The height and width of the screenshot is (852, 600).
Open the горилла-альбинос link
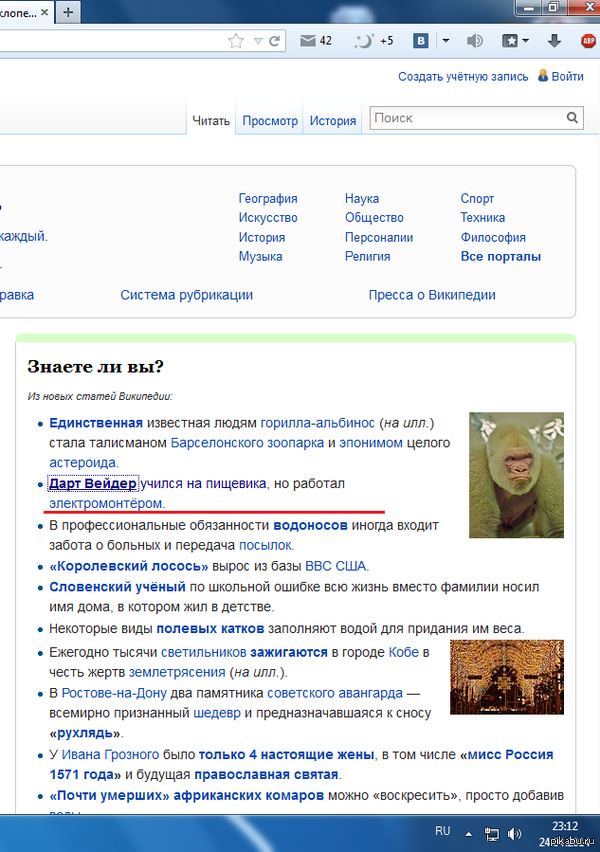317,423
